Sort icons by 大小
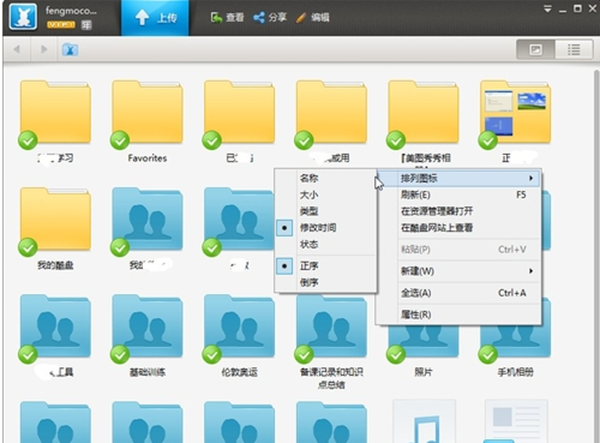The width and height of the screenshot is (600, 443). (326, 195)
